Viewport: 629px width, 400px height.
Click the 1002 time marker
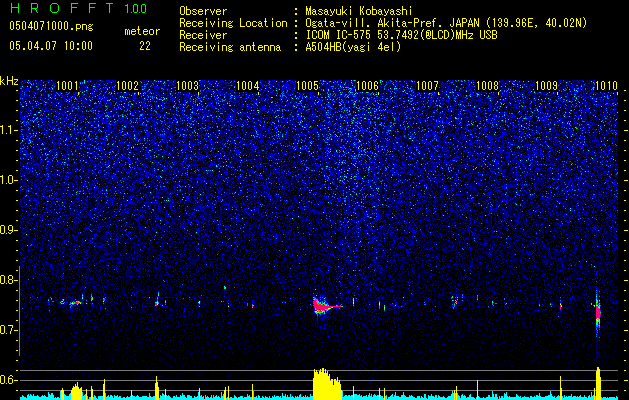tap(127, 86)
